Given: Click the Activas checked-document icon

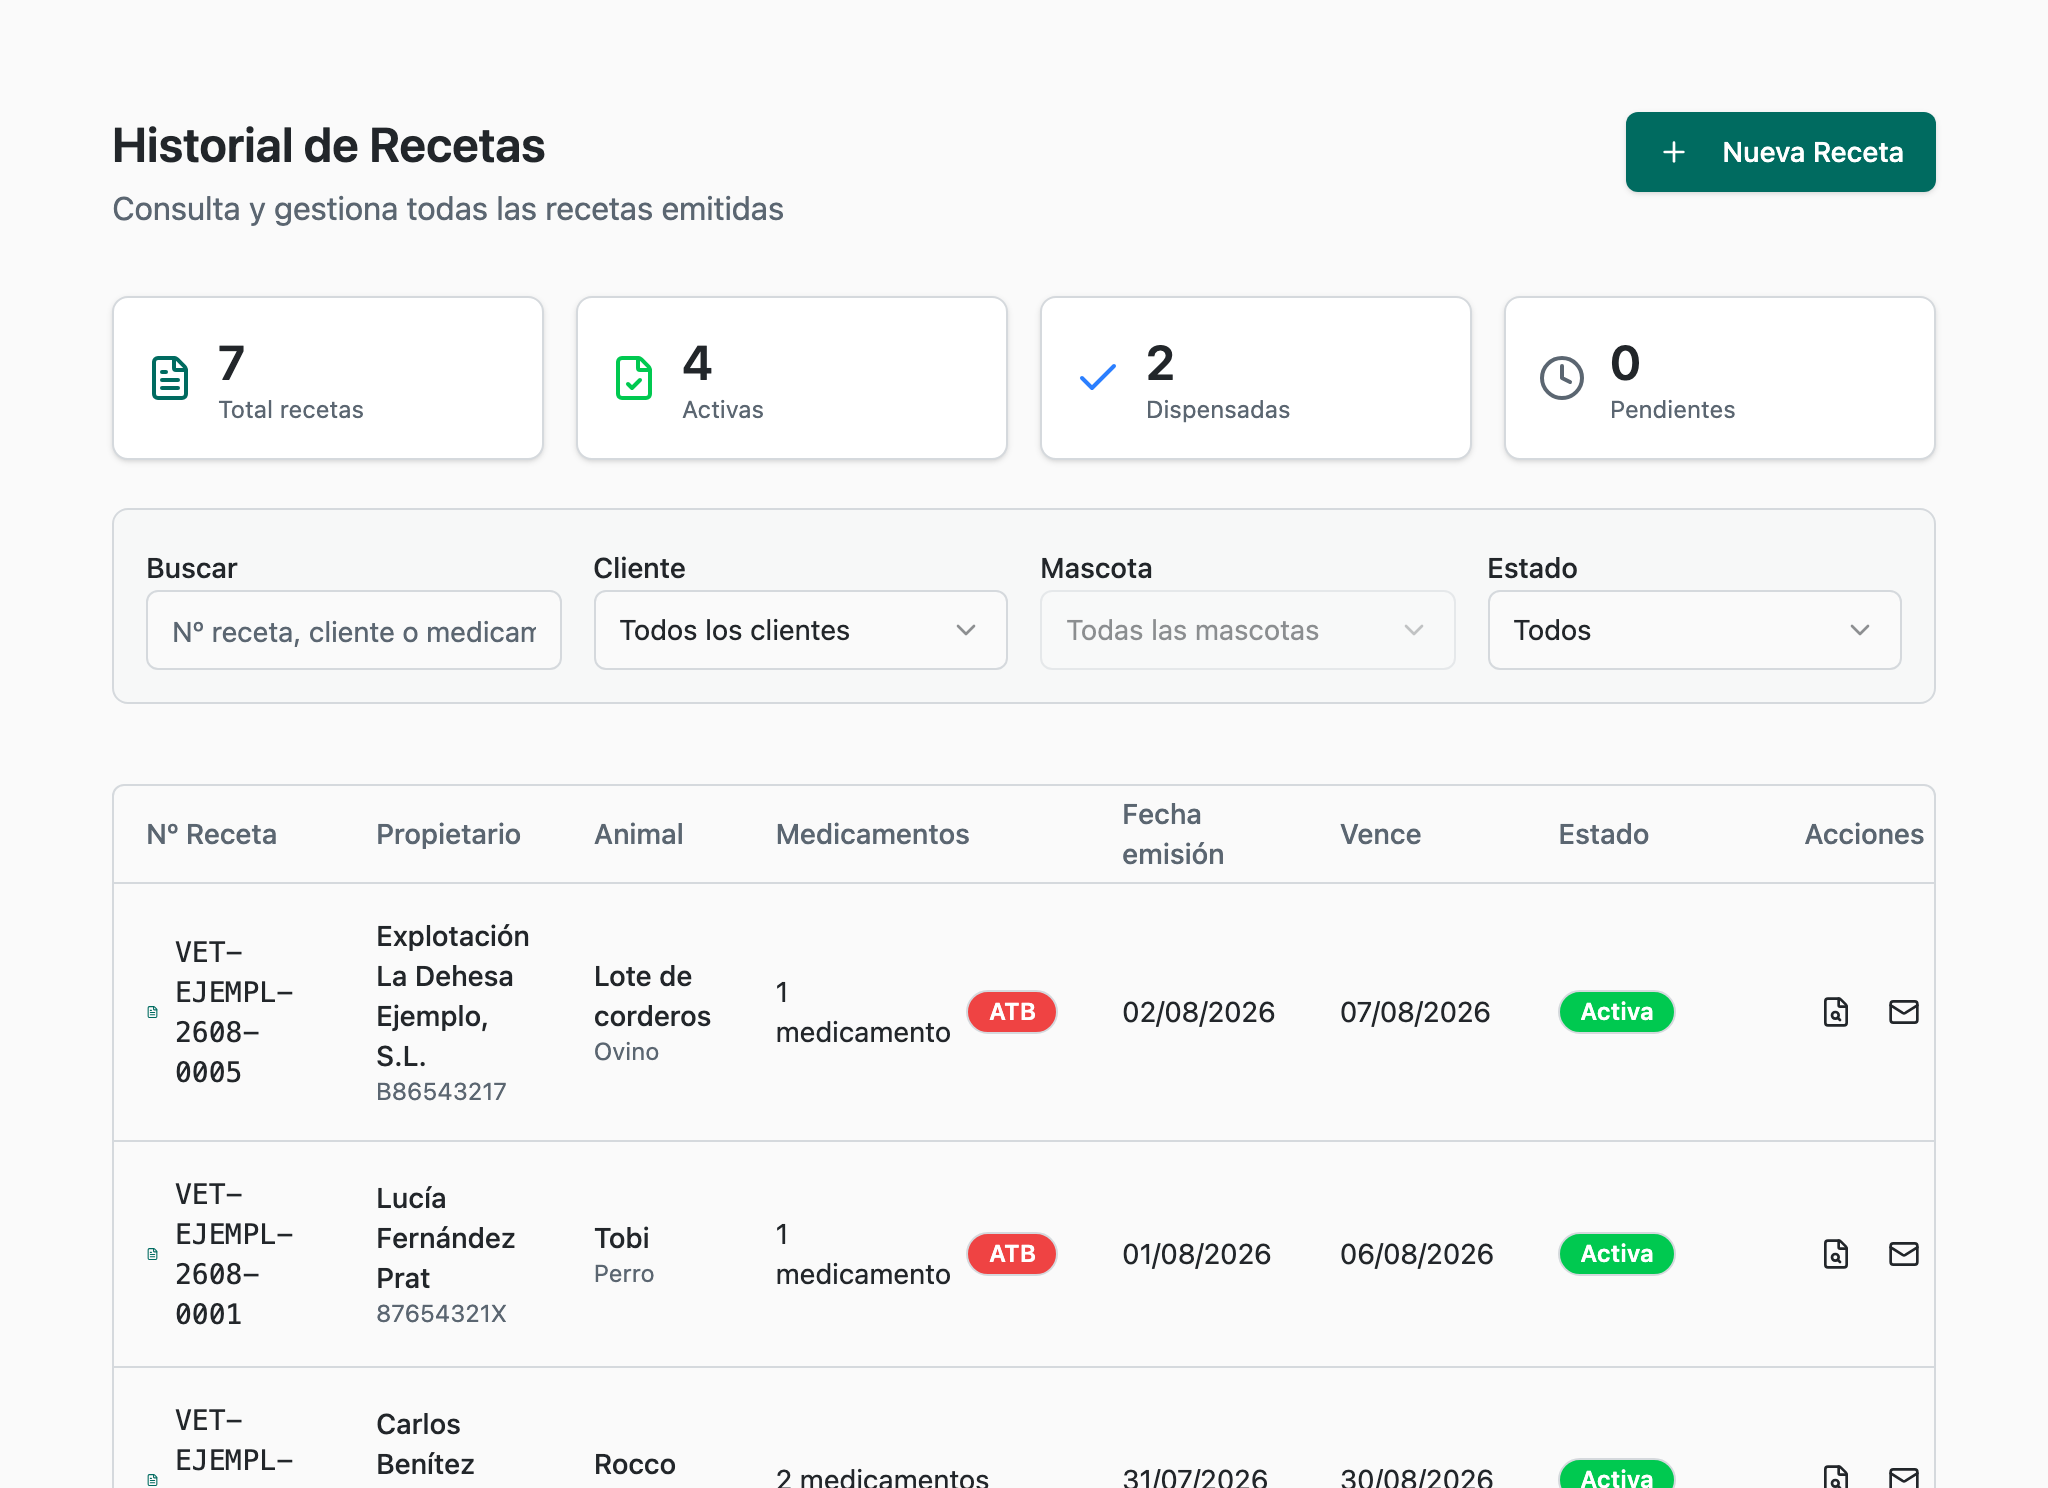Looking at the screenshot, I should coord(634,378).
